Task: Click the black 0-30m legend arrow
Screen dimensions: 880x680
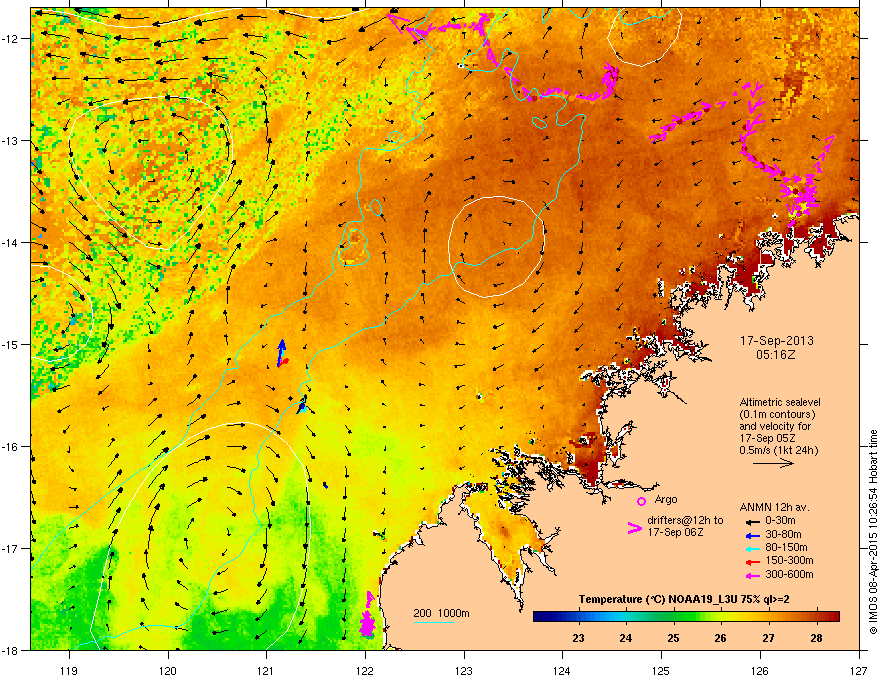Action: (751, 521)
